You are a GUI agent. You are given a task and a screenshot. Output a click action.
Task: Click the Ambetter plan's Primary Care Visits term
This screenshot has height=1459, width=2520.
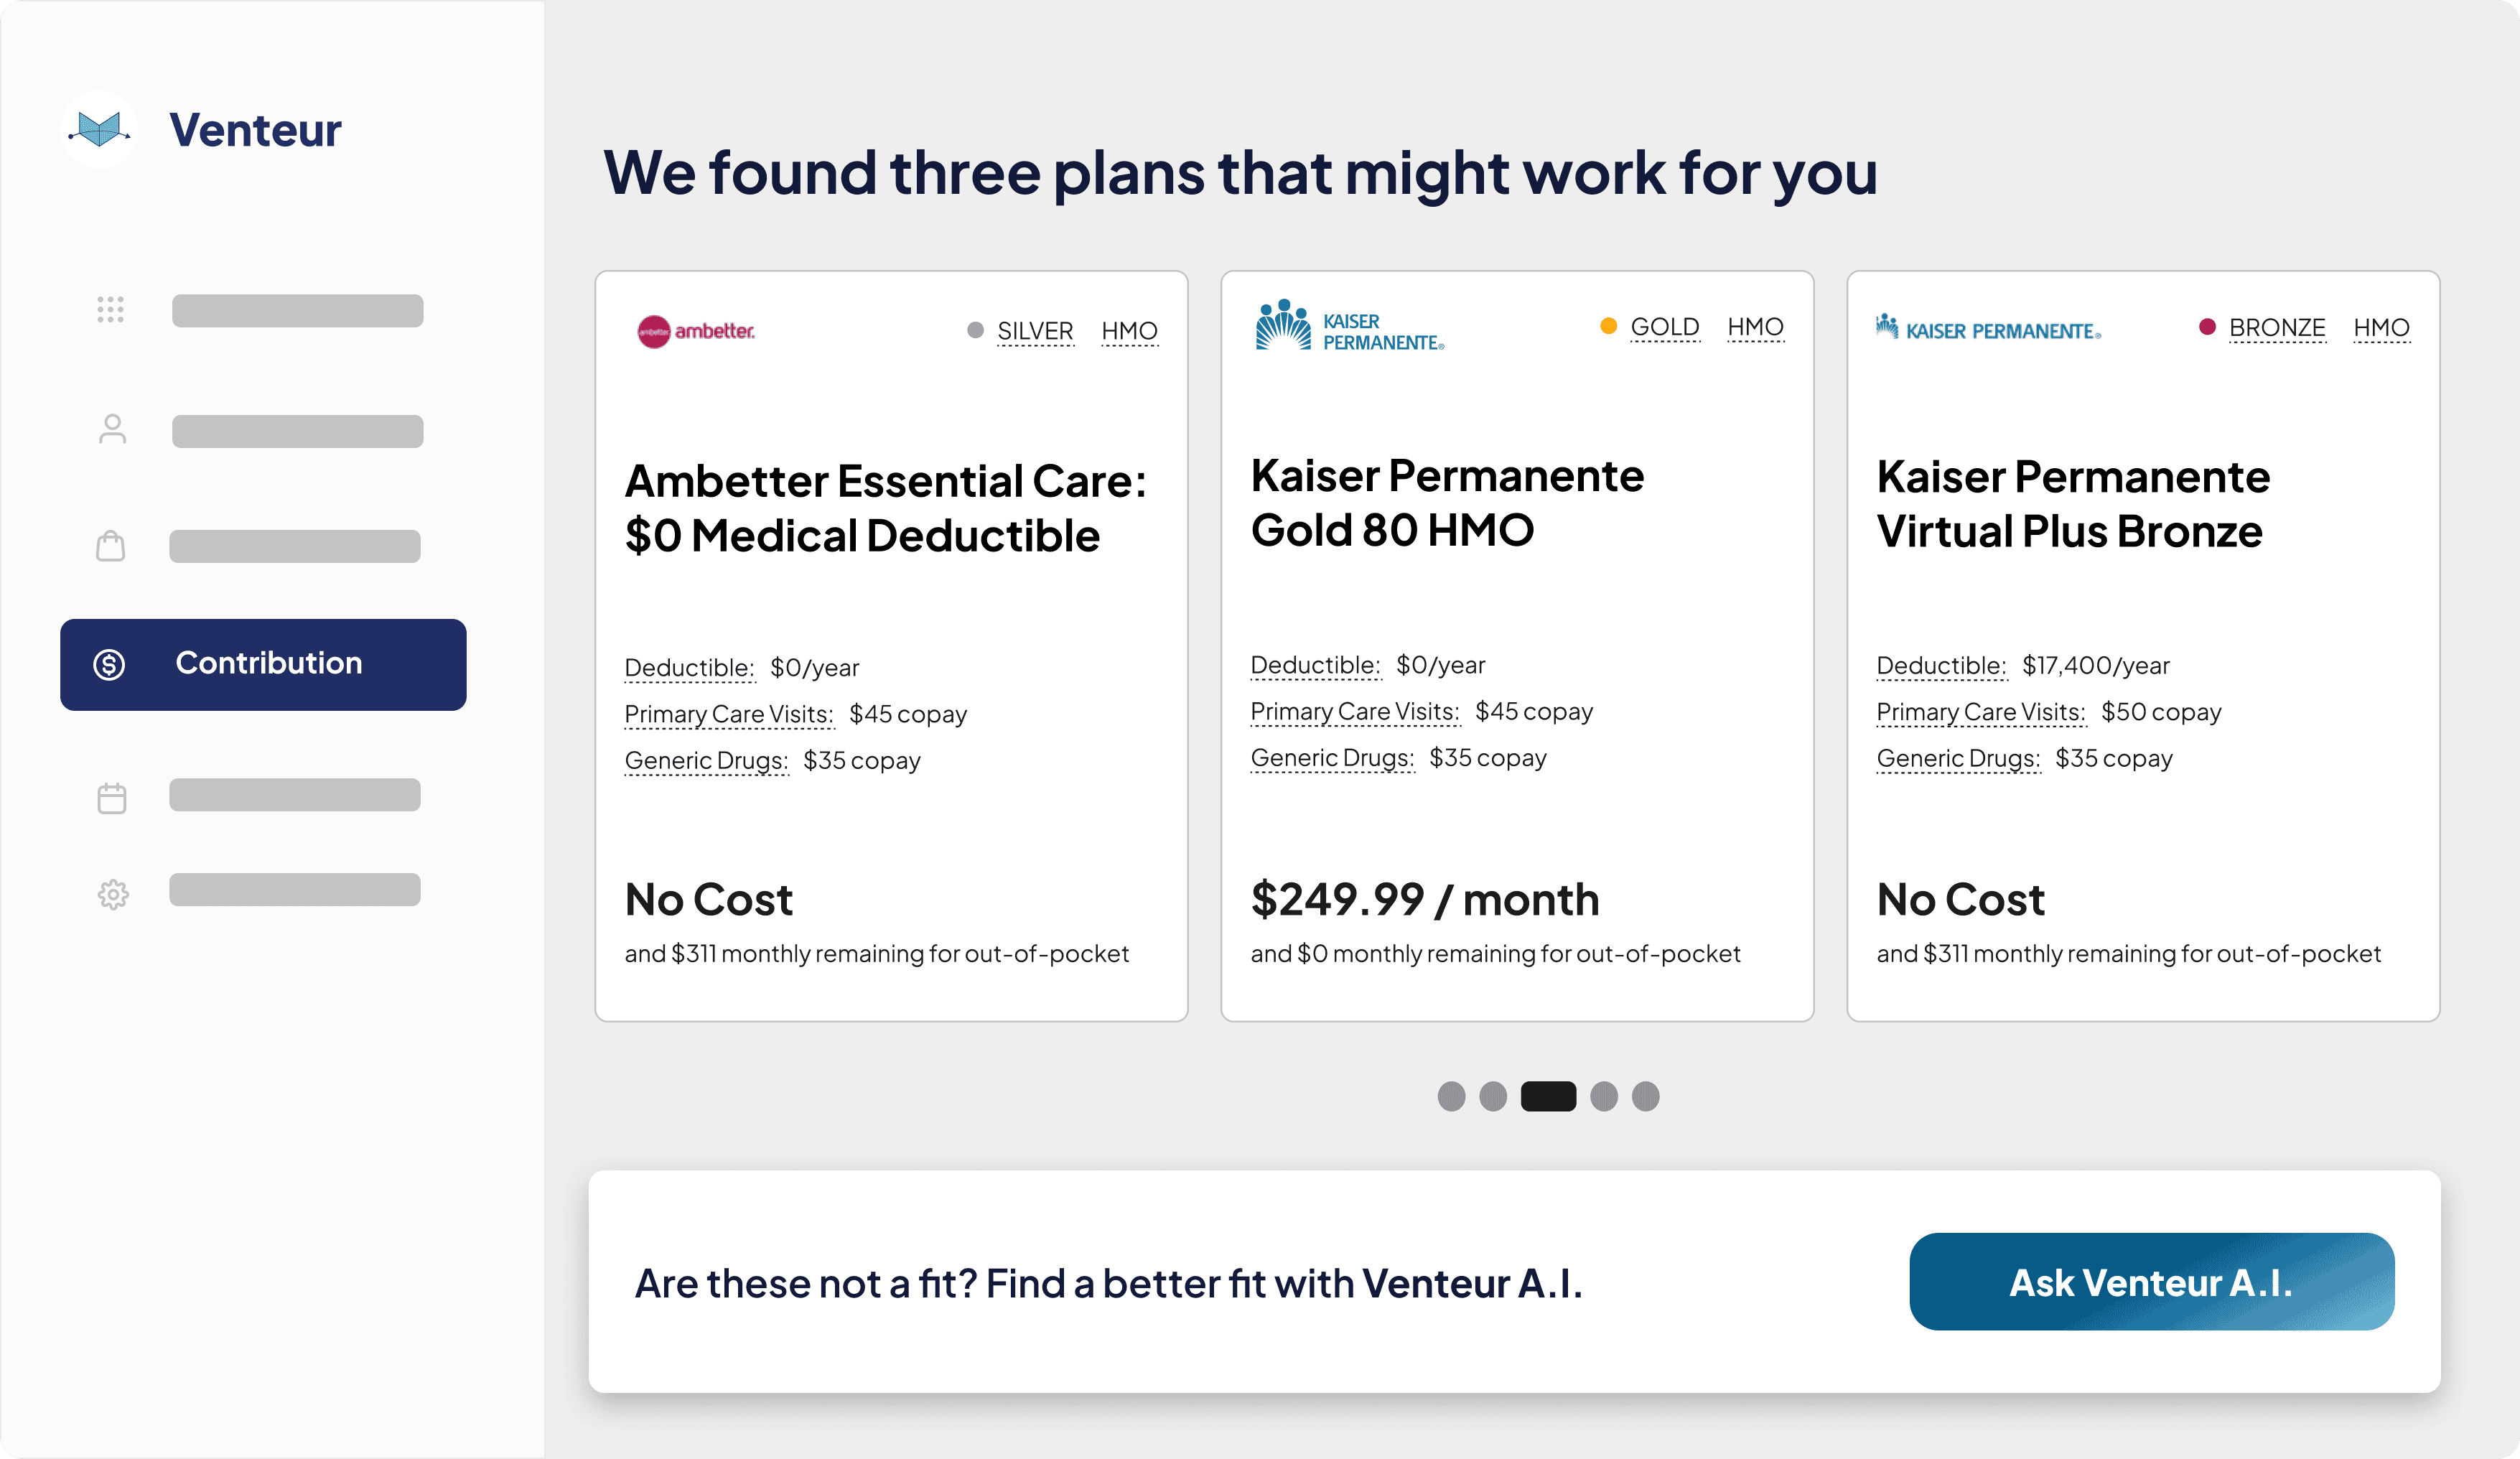729,715
